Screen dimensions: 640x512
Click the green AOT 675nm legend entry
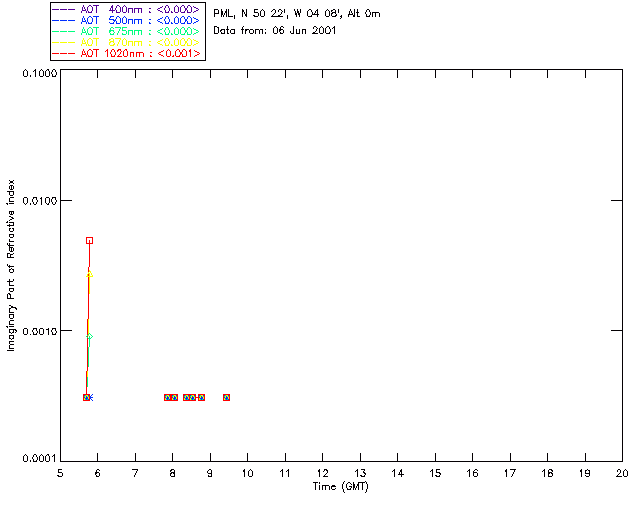click(x=127, y=31)
